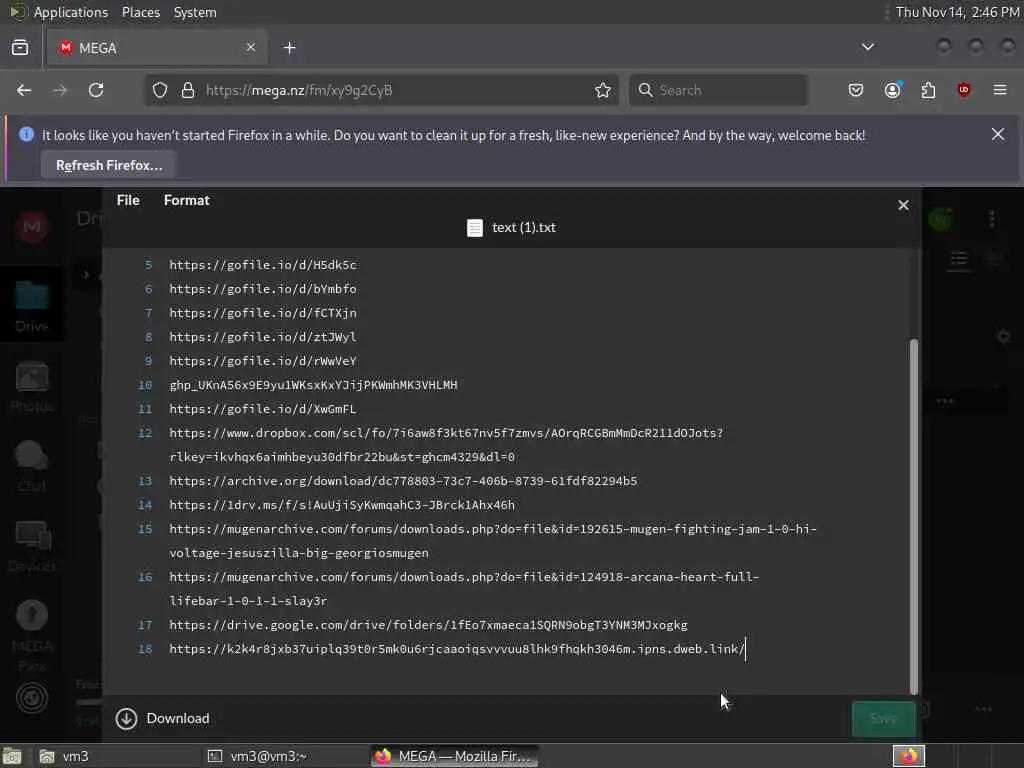Click the mega.nz address bar
1024x768 pixels.
point(382,90)
